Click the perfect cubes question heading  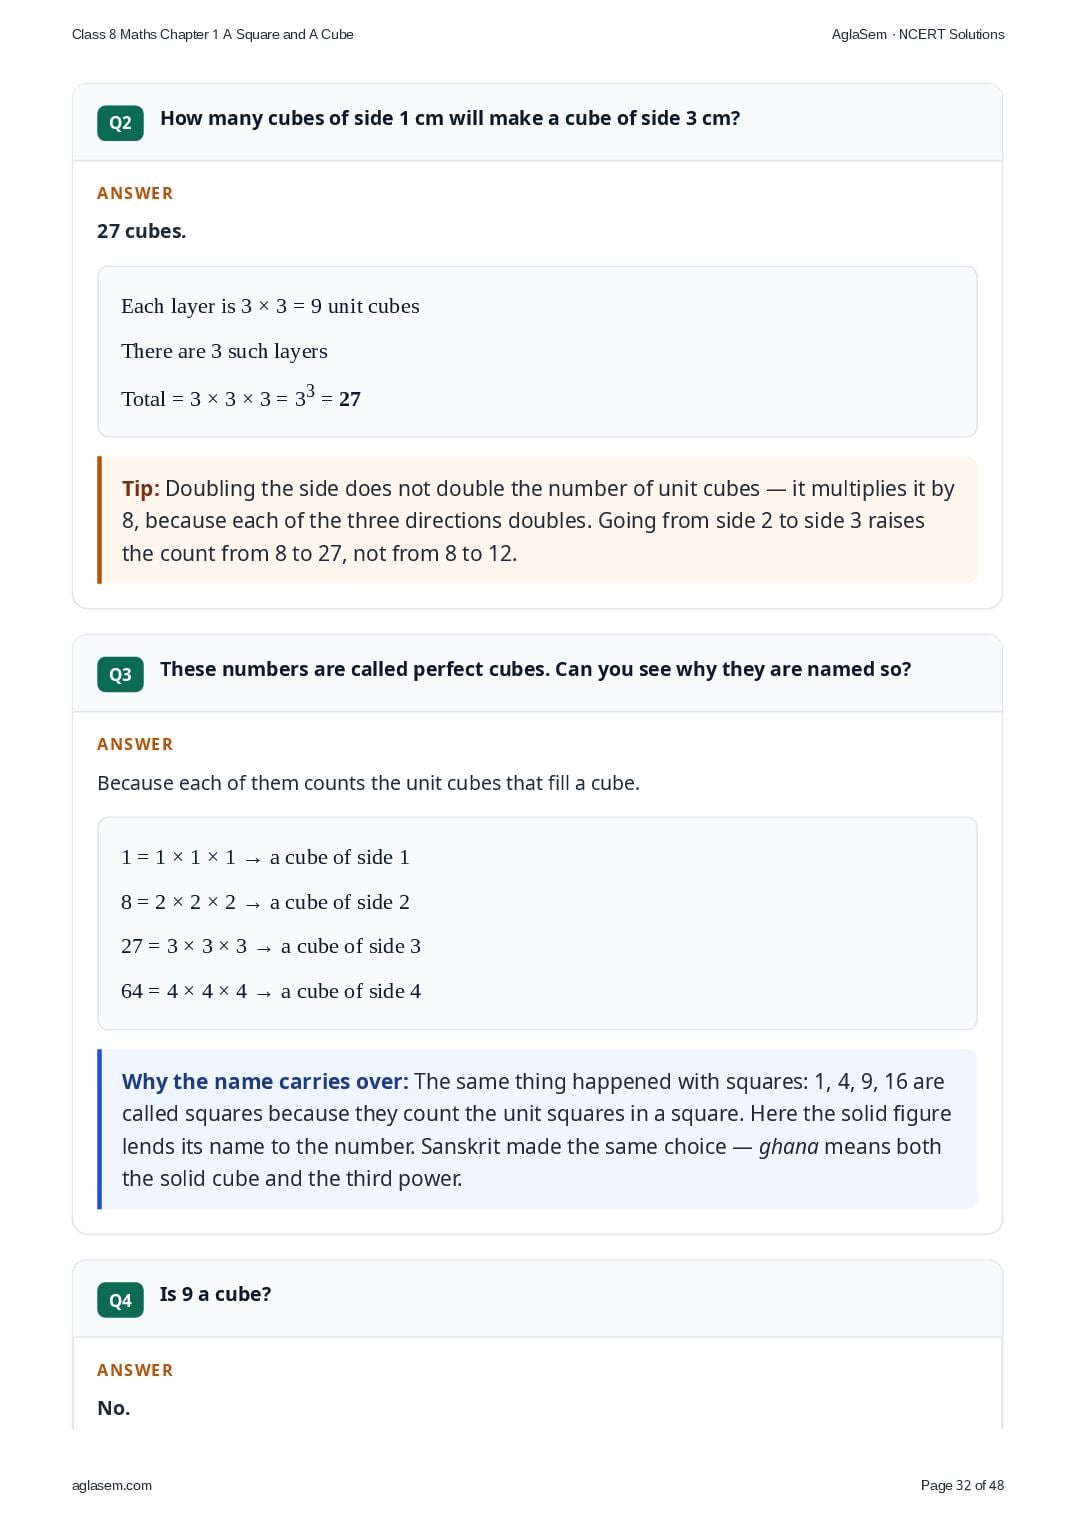click(535, 669)
